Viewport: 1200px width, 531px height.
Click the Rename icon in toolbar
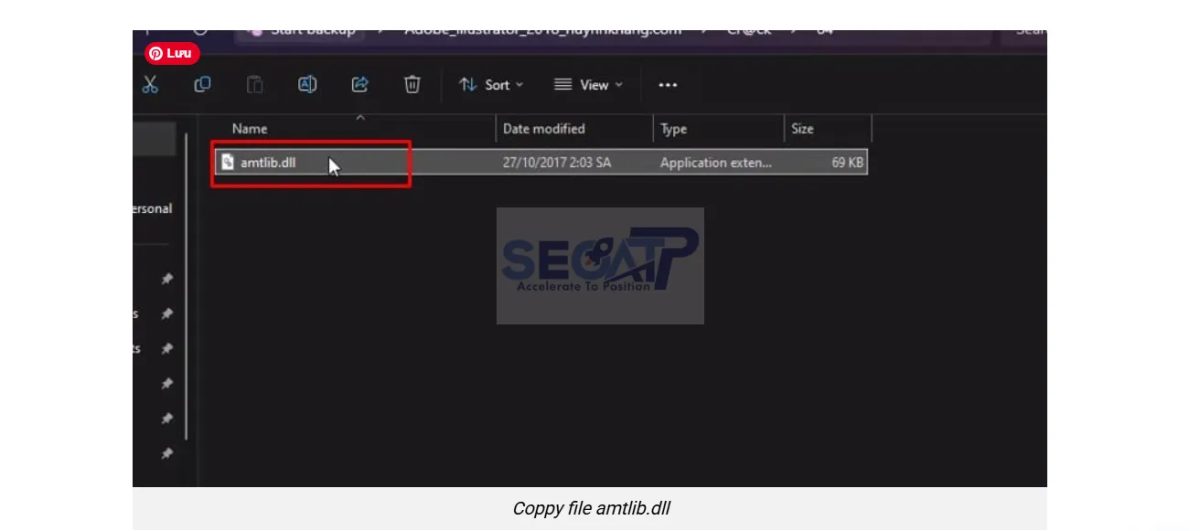pyautogui.click(x=308, y=85)
